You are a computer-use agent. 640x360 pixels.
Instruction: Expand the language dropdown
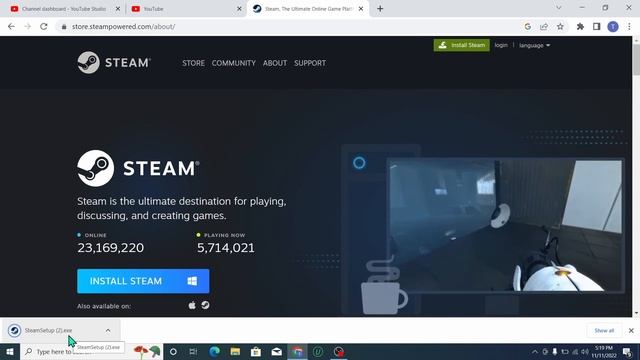(534, 45)
